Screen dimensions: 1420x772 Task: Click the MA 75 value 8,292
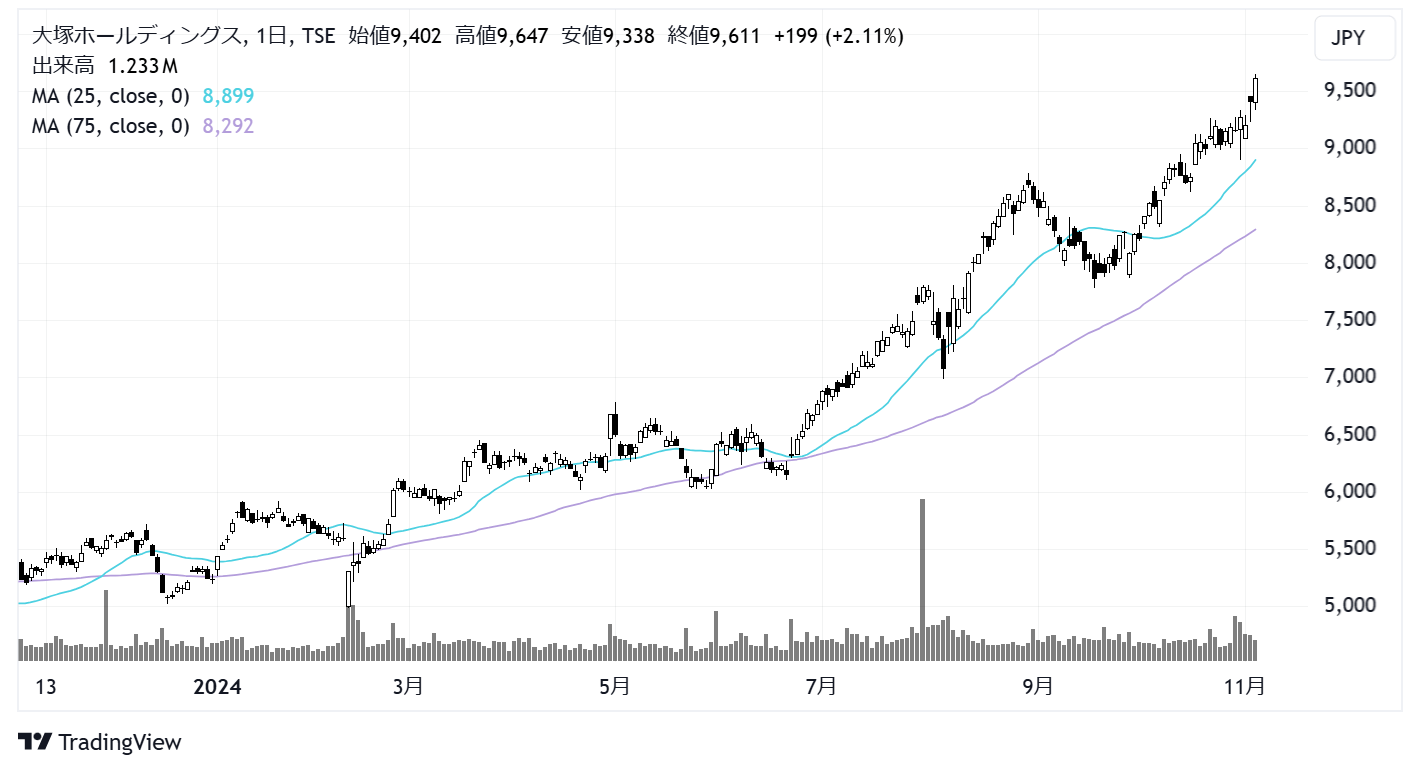point(228,126)
